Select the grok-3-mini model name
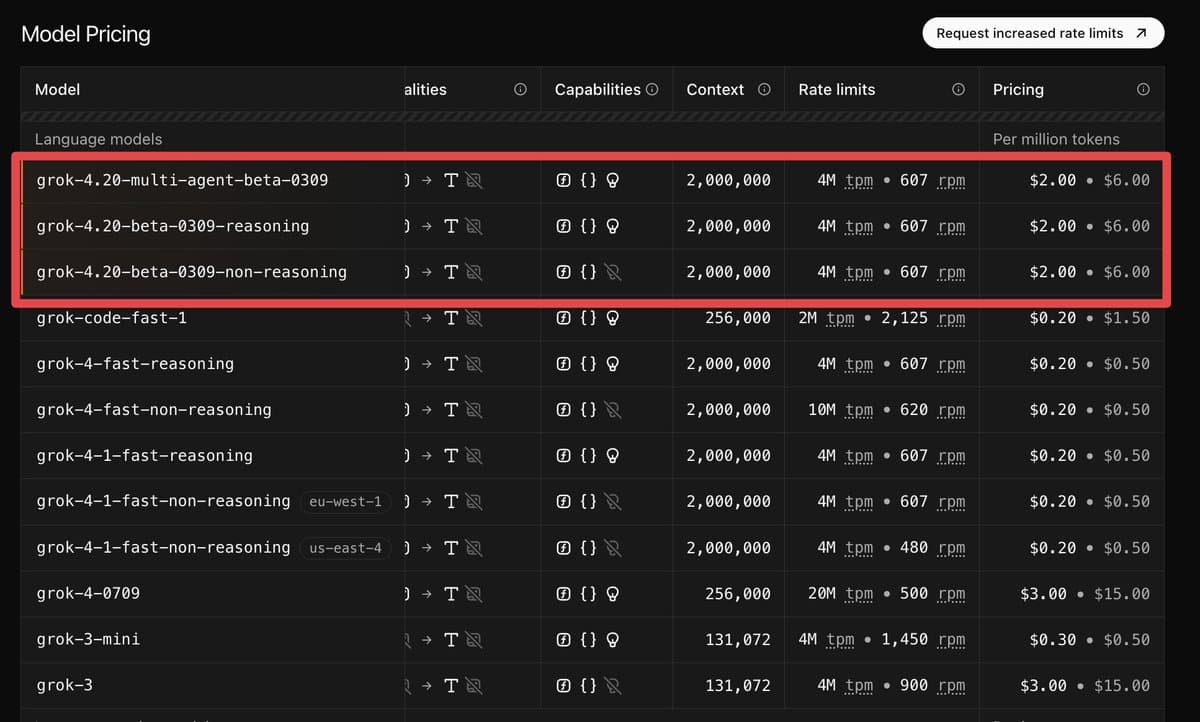This screenshot has width=1200, height=722. point(88,639)
